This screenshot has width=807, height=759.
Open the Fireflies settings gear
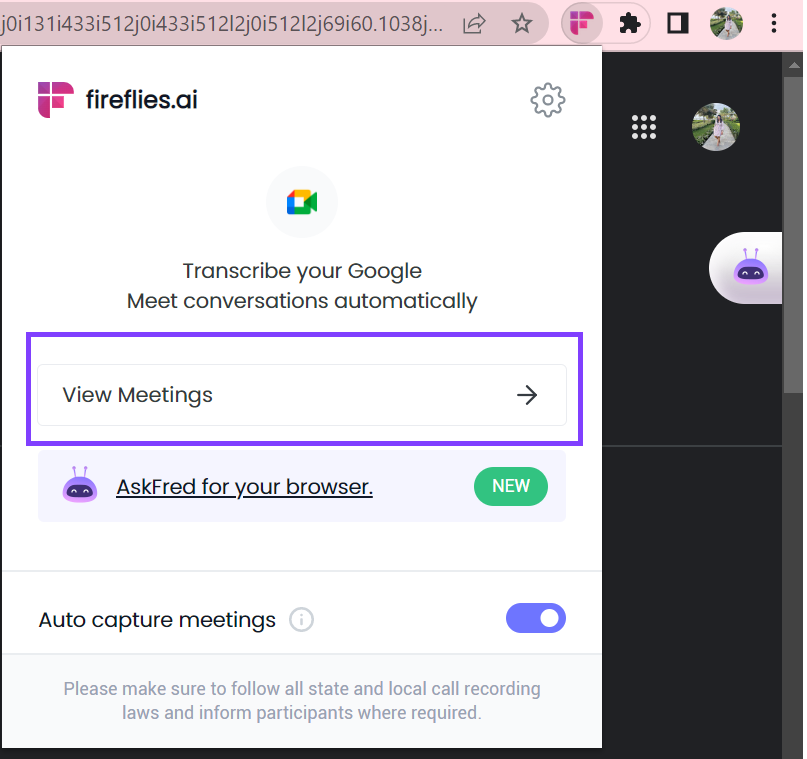547,100
